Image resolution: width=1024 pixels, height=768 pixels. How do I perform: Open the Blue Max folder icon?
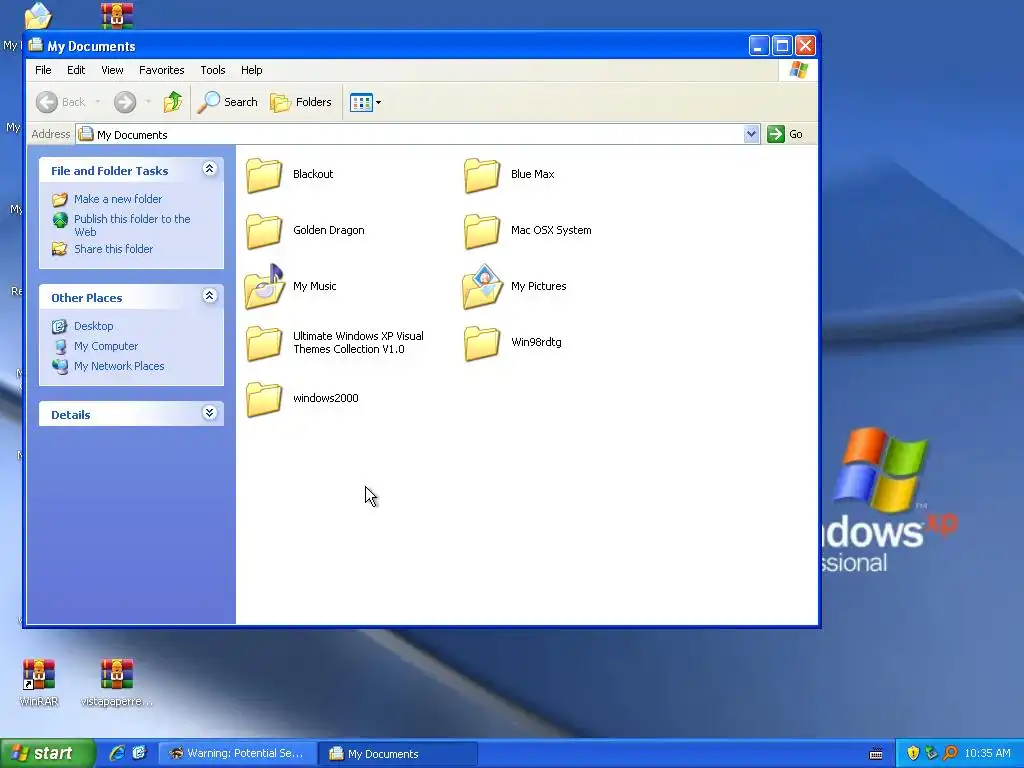(482, 175)
